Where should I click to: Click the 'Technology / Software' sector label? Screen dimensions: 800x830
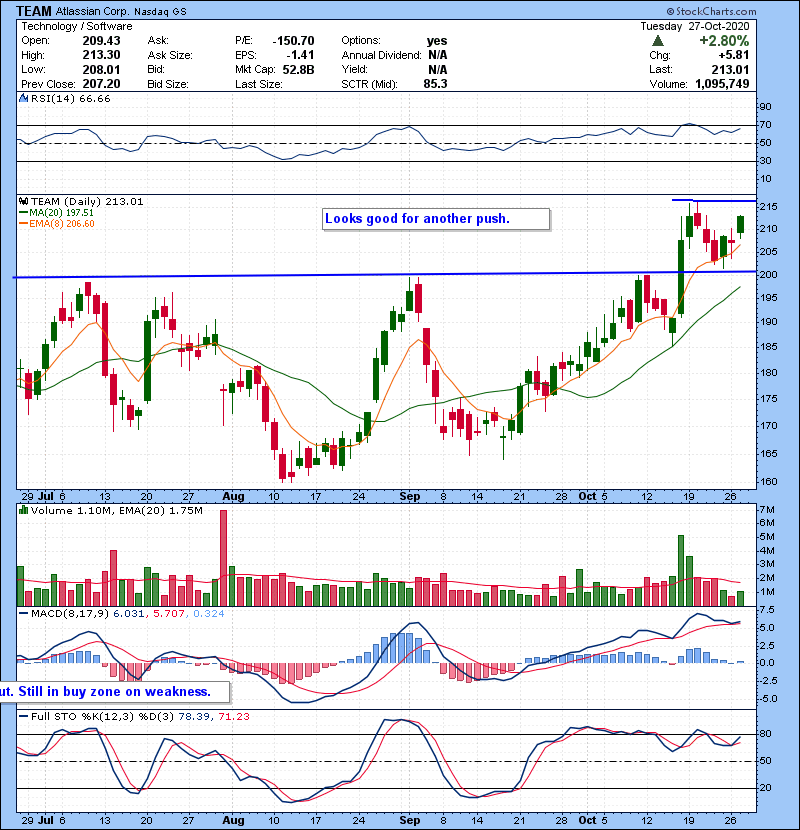(x=77, y=26)
